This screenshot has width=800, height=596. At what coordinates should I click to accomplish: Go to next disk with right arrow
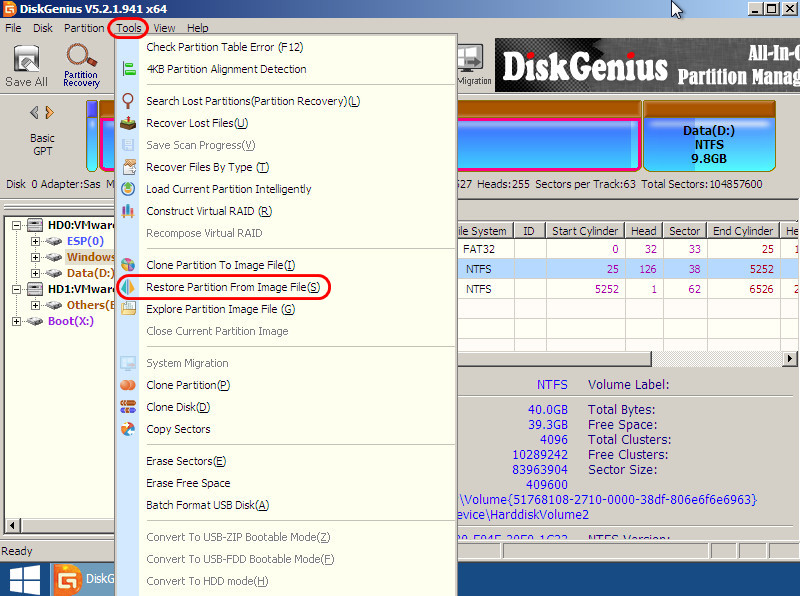coord(49,112)
